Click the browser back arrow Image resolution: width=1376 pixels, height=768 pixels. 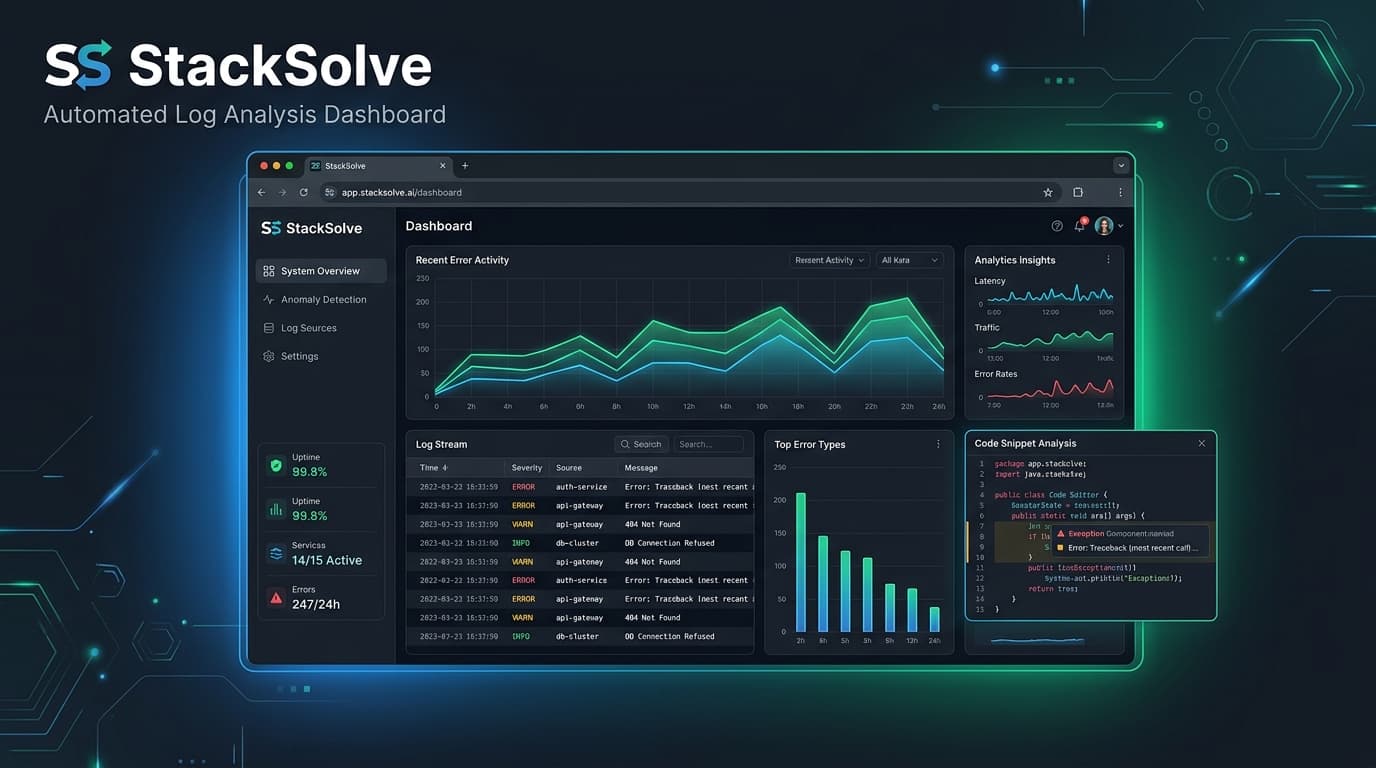tap(261, 192)
